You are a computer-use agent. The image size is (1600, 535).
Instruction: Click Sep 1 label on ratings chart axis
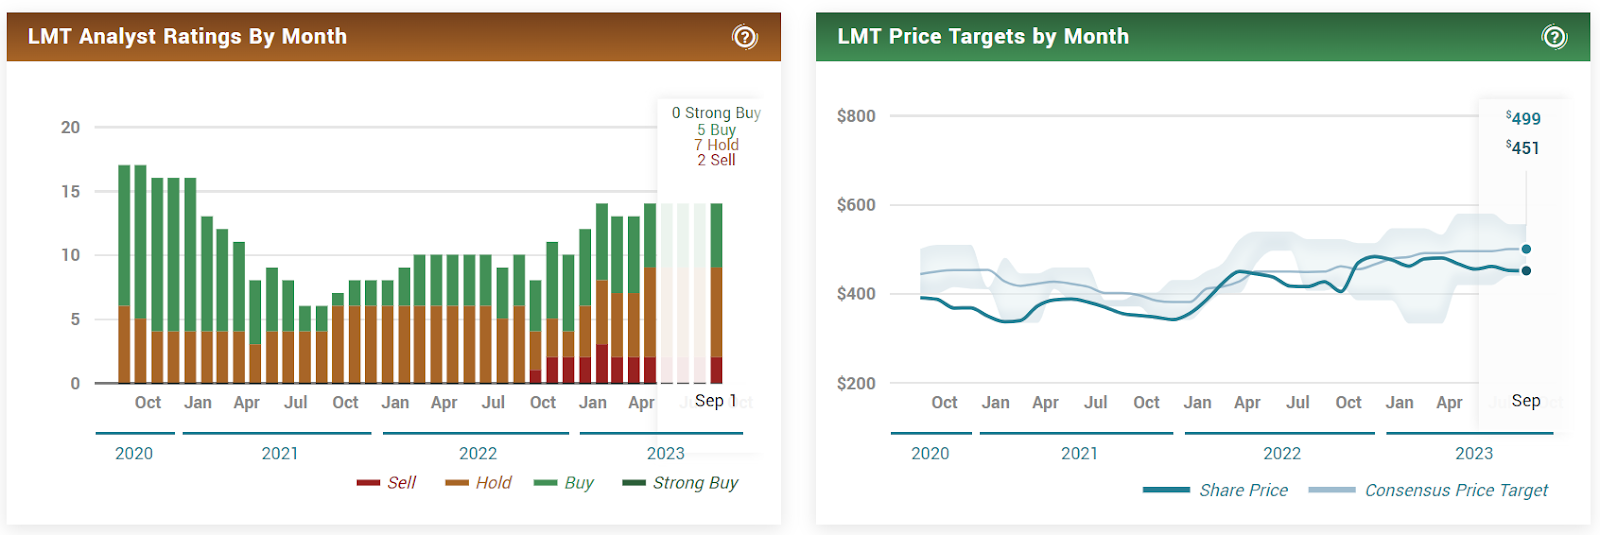[x=716, y=400]
